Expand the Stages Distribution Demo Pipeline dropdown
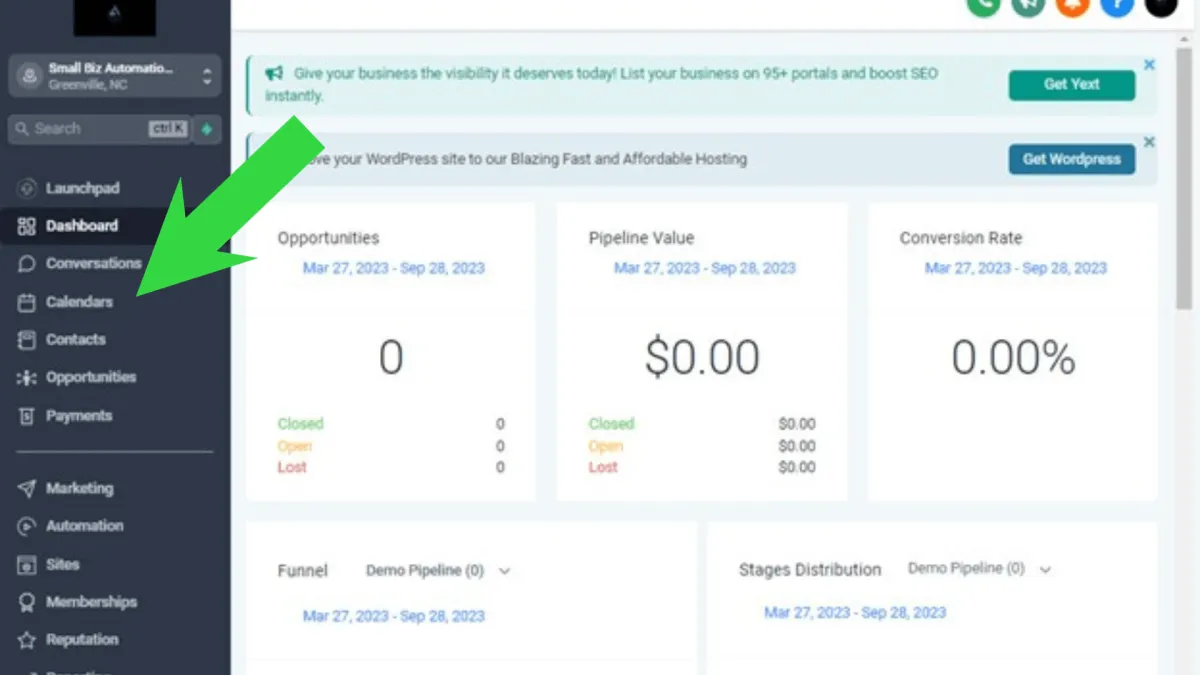1200x675 pixels. (980, 568)
